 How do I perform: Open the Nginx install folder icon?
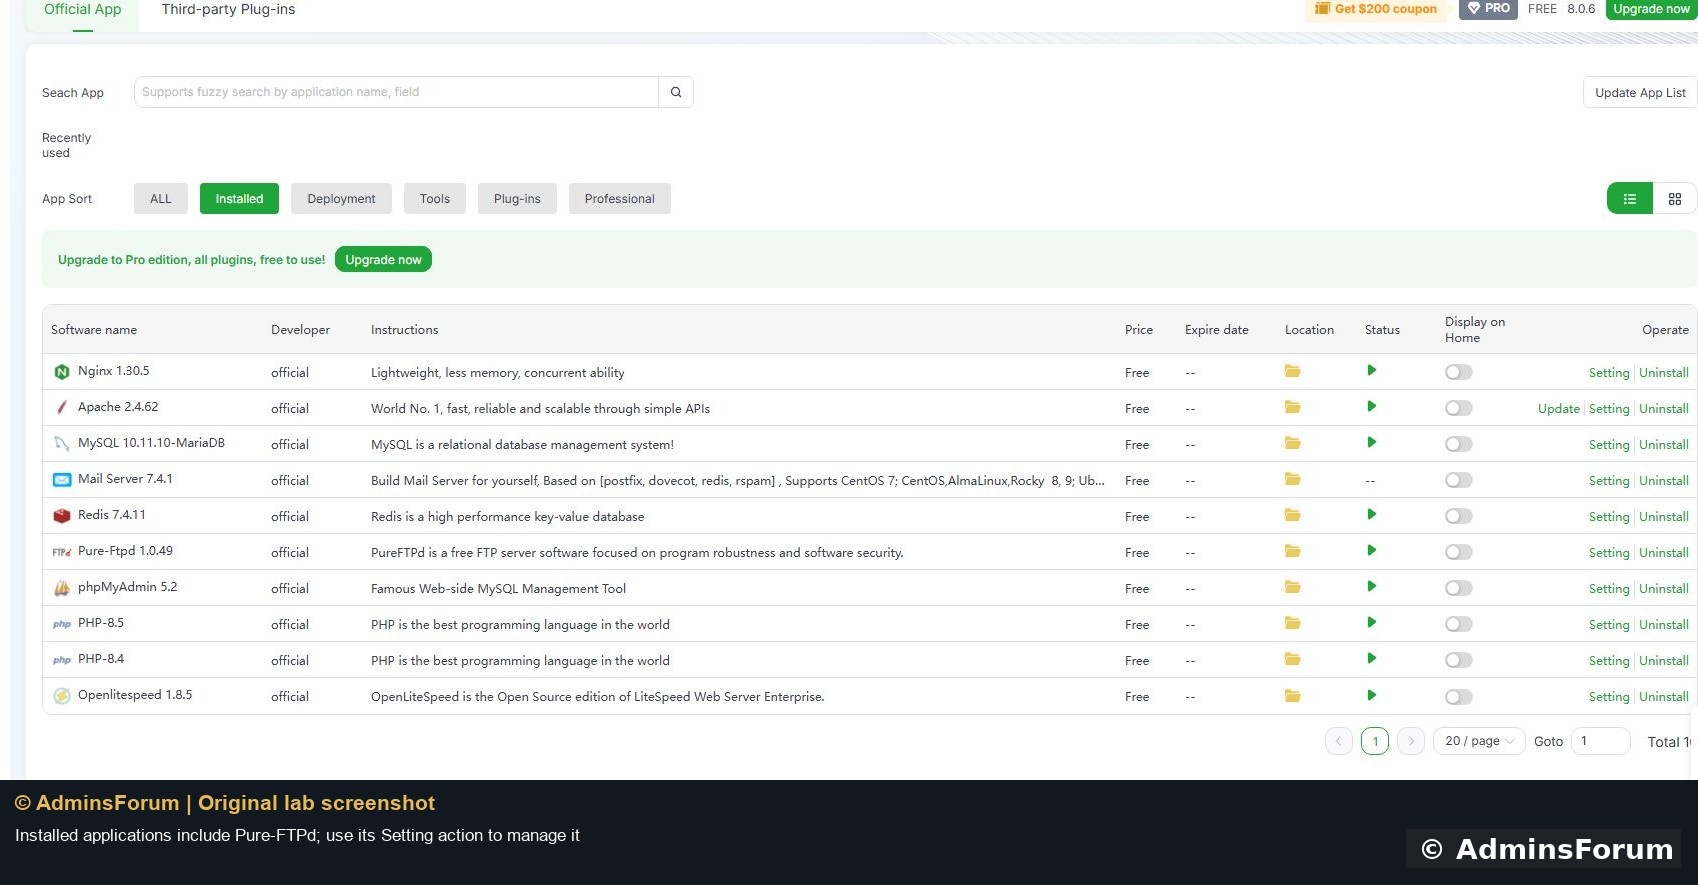pyautogui.click(x=1292, y=371)
